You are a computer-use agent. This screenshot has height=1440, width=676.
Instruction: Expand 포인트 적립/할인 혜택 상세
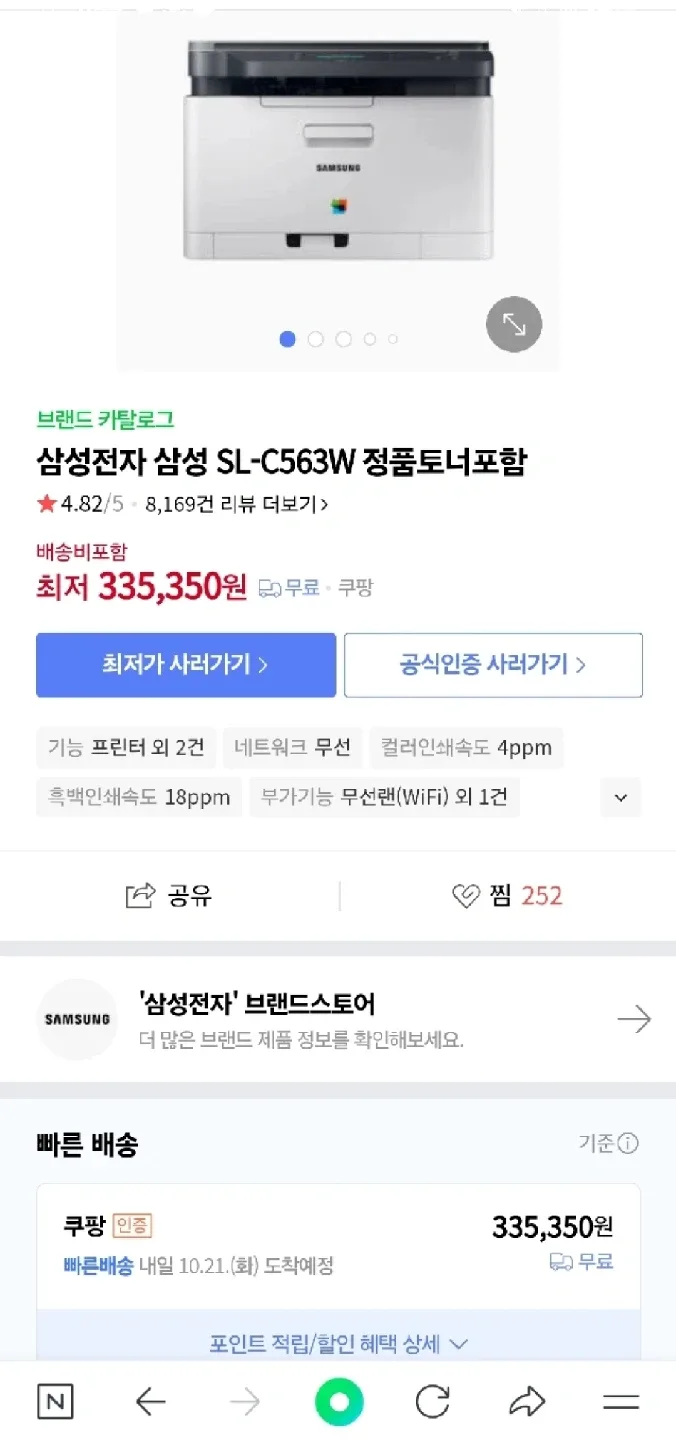[339, 1344]
